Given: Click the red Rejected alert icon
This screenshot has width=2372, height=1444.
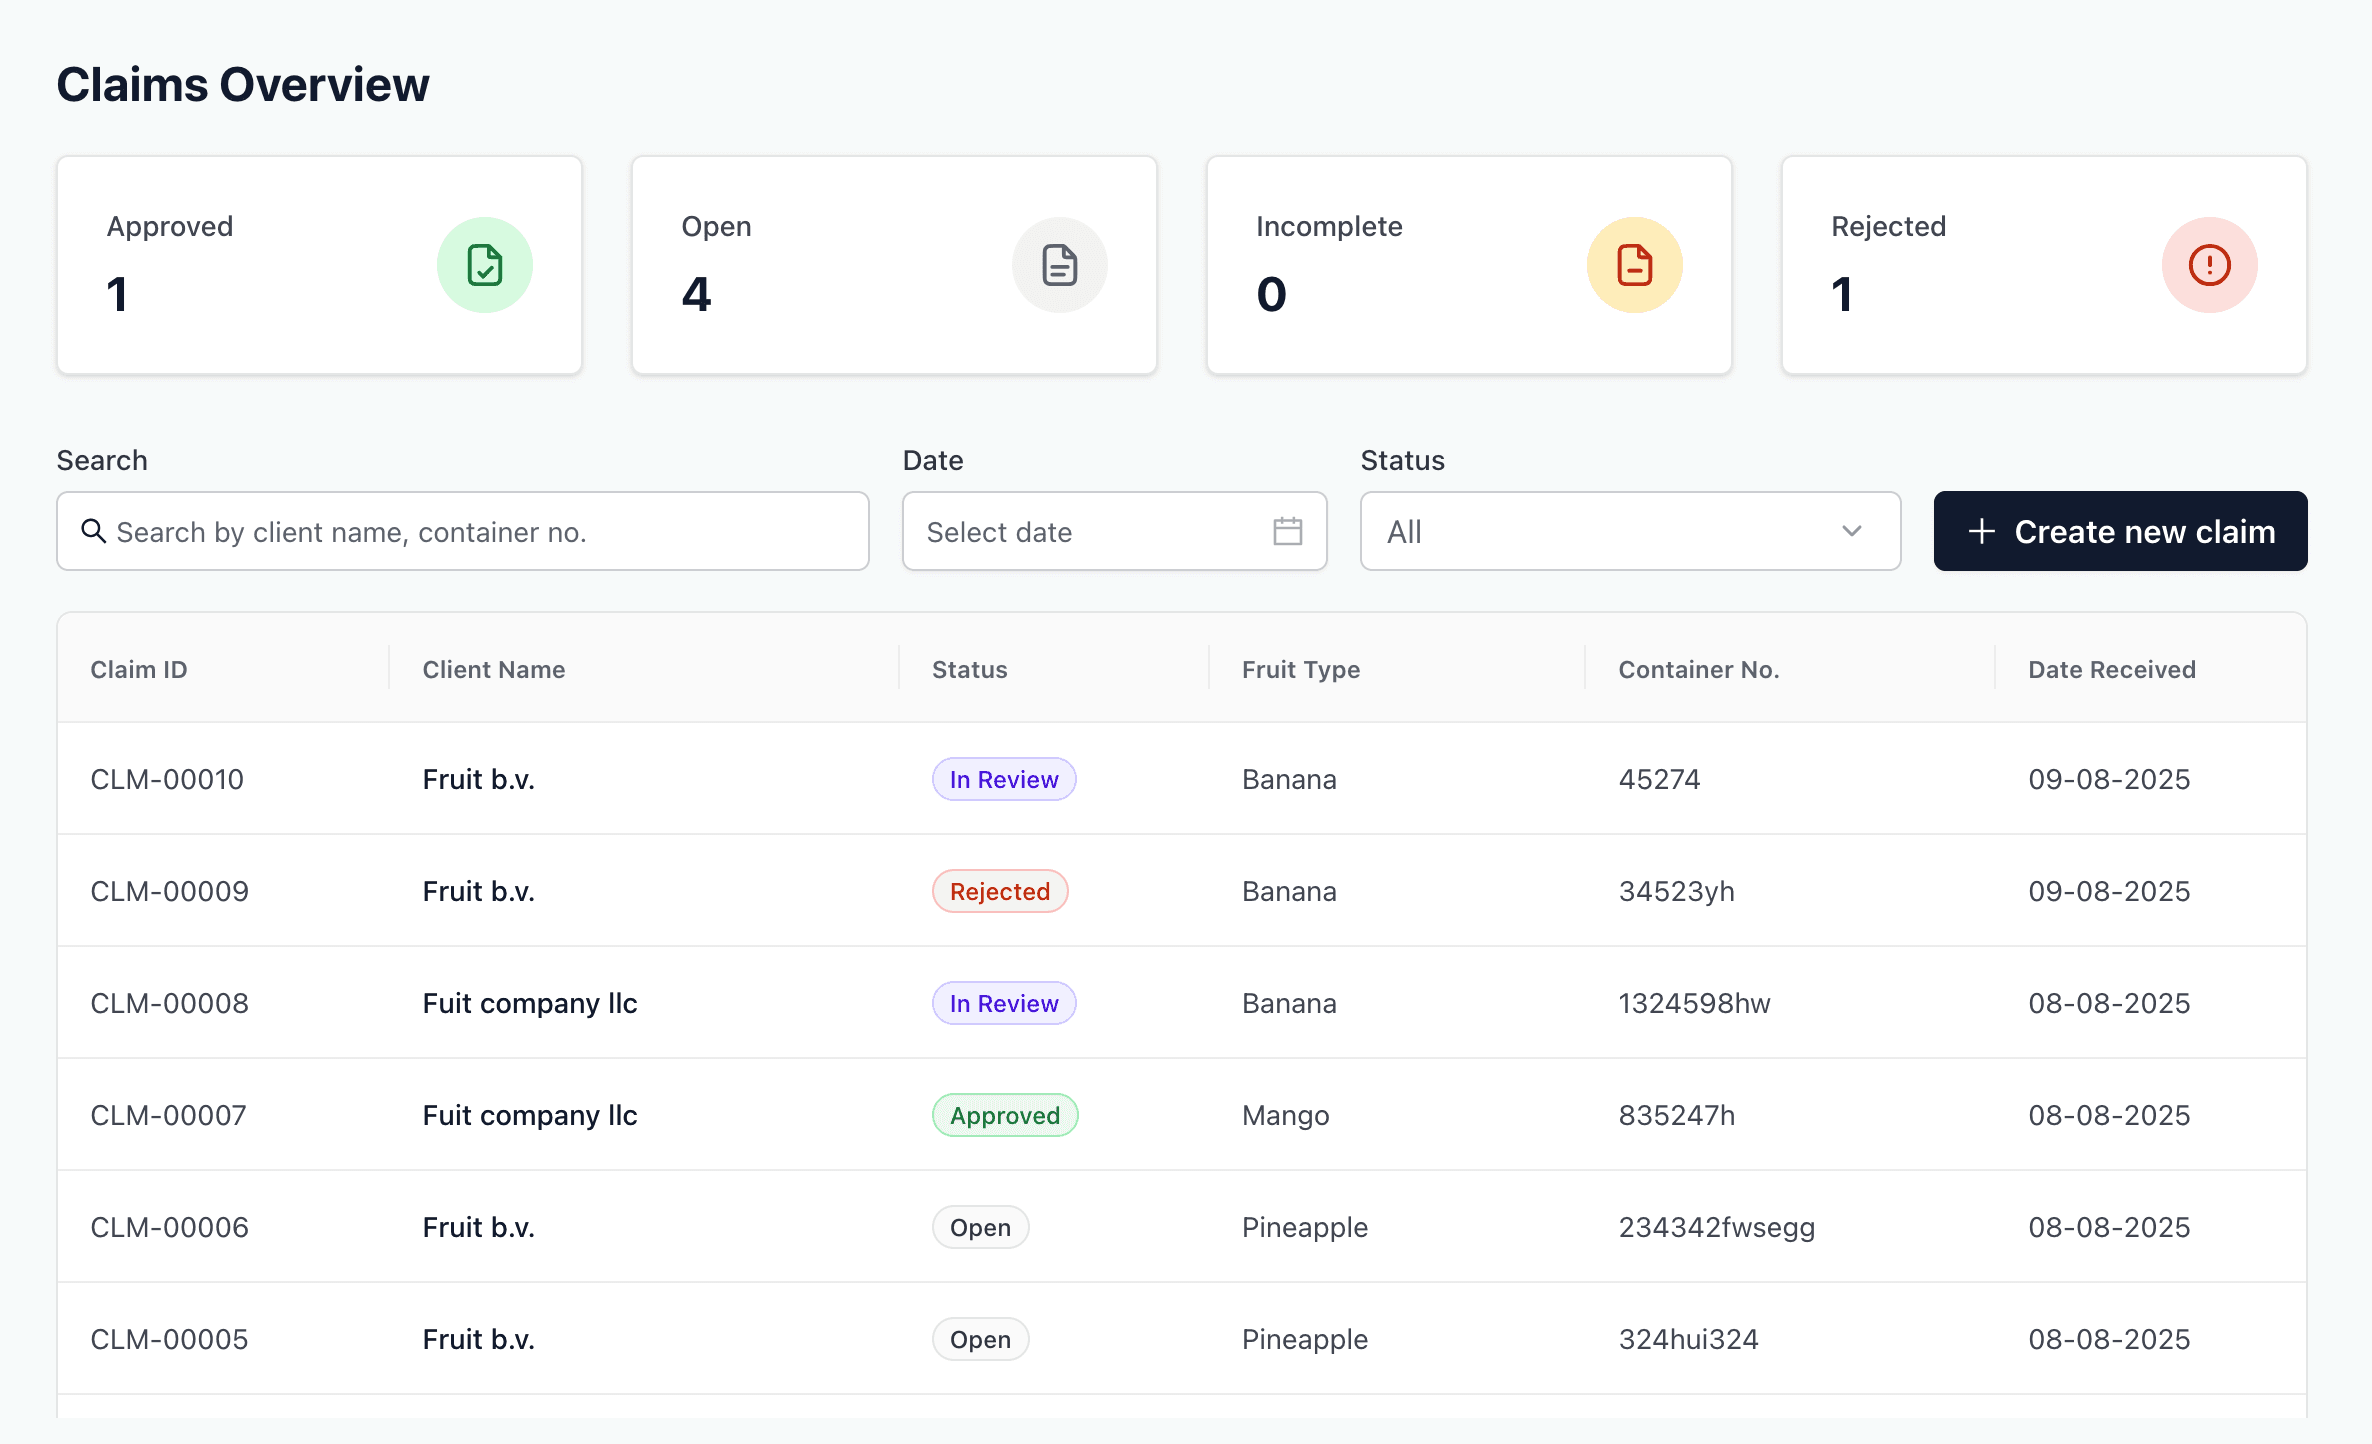Looking at the screenshot, I should (2209, 265).
